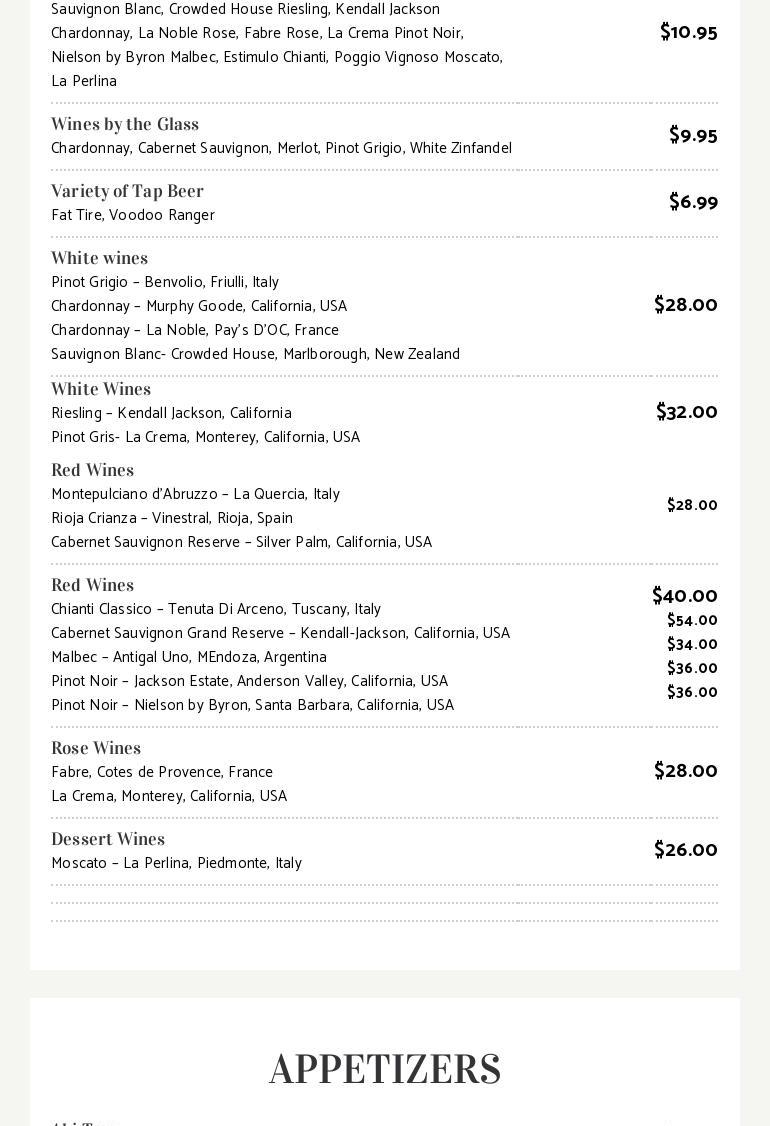
Task: Click the $40.00 red wine price
Action: click(684, 596)
